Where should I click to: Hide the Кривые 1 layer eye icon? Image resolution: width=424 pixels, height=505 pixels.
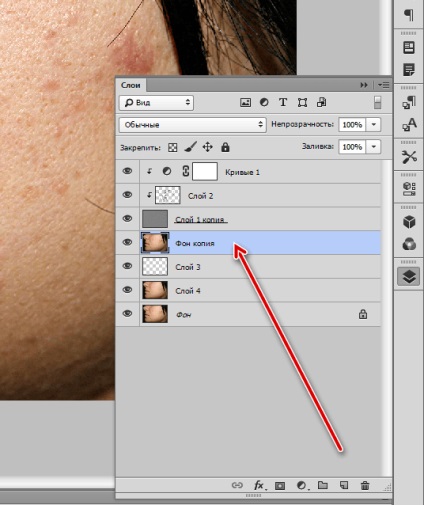pyautogui.click(x=127, y=171)
